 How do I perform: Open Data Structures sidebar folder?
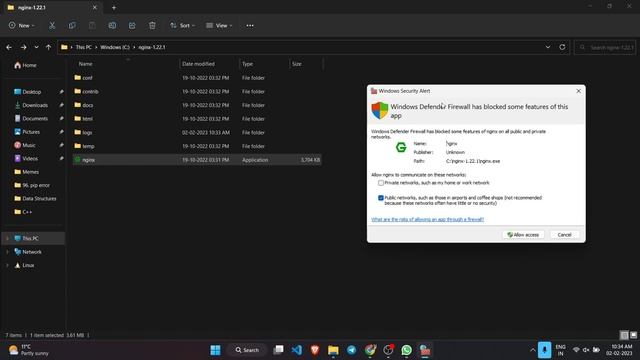click(x=35, y=198)
